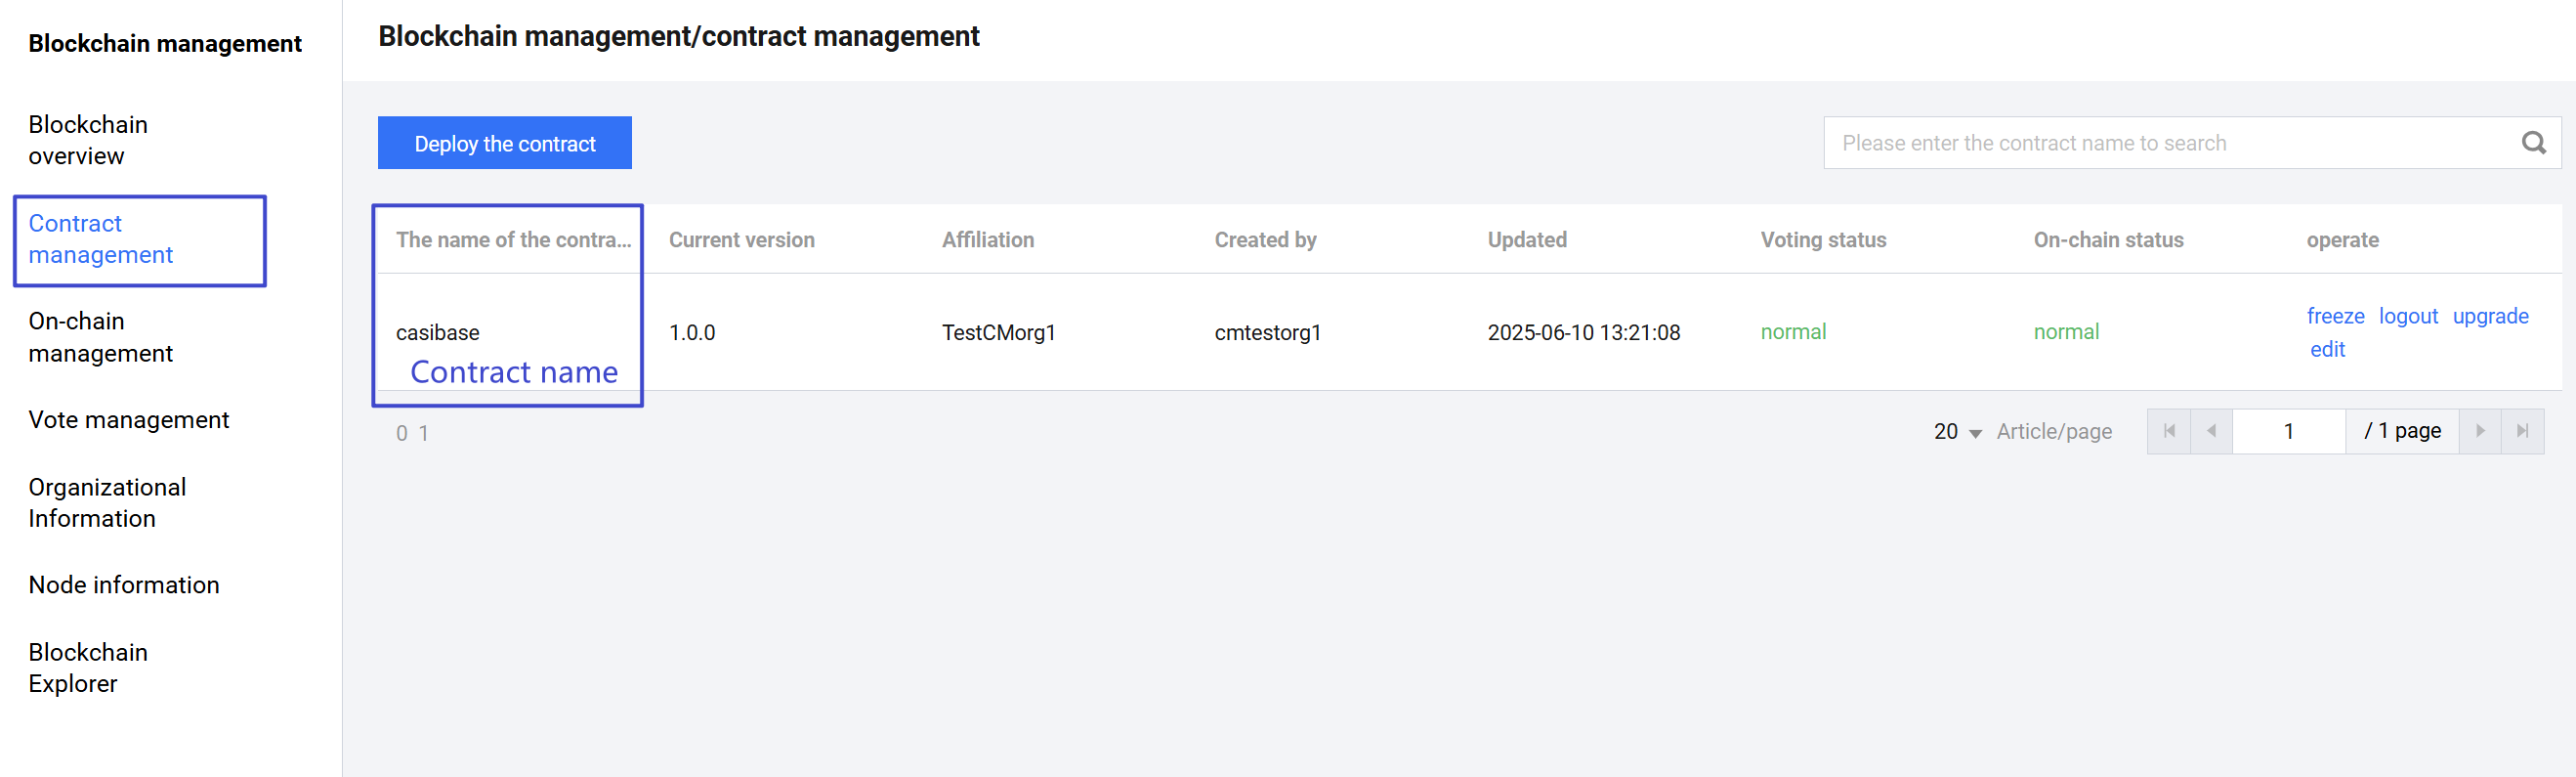The image size is (2576, 777).
Task: Open Blockchain Explorer section
Action: pos(88,667)
